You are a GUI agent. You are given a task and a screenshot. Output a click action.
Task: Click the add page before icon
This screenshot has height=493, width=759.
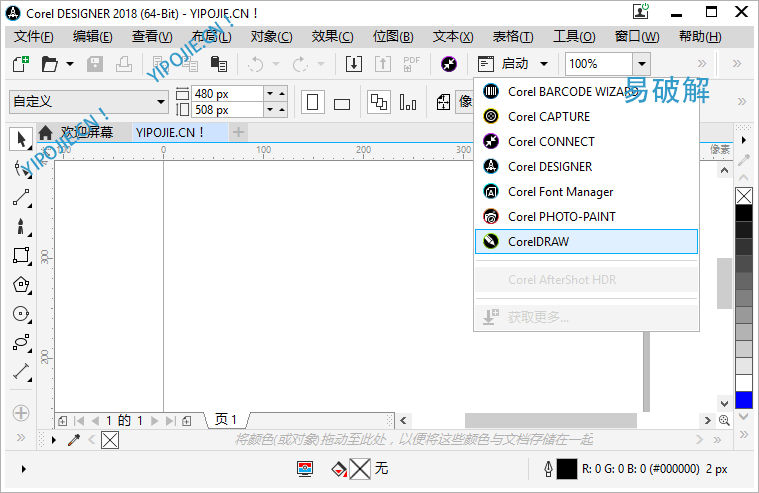[62, 421]
